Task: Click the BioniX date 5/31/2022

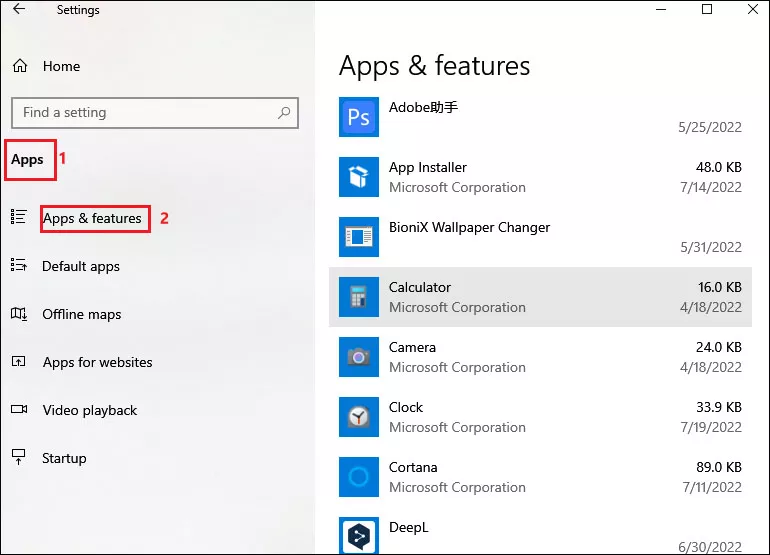Action: [711, 248]
